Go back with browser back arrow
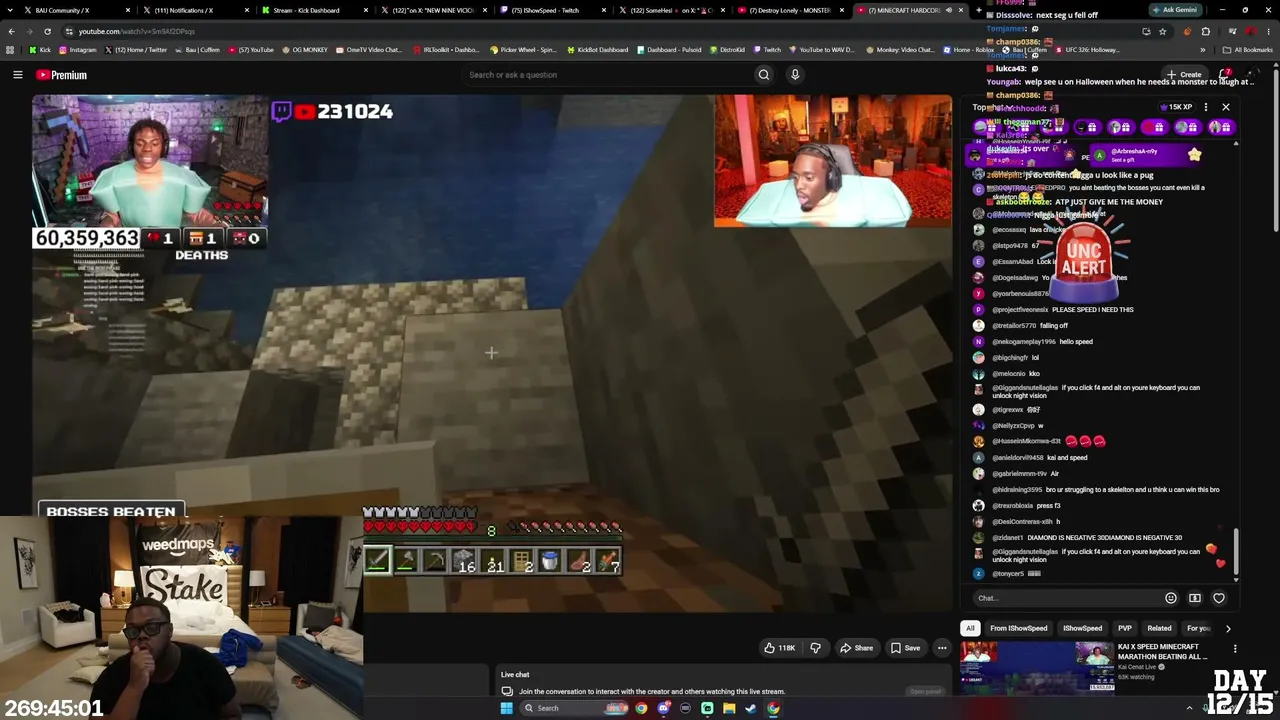 coord(11,31)
